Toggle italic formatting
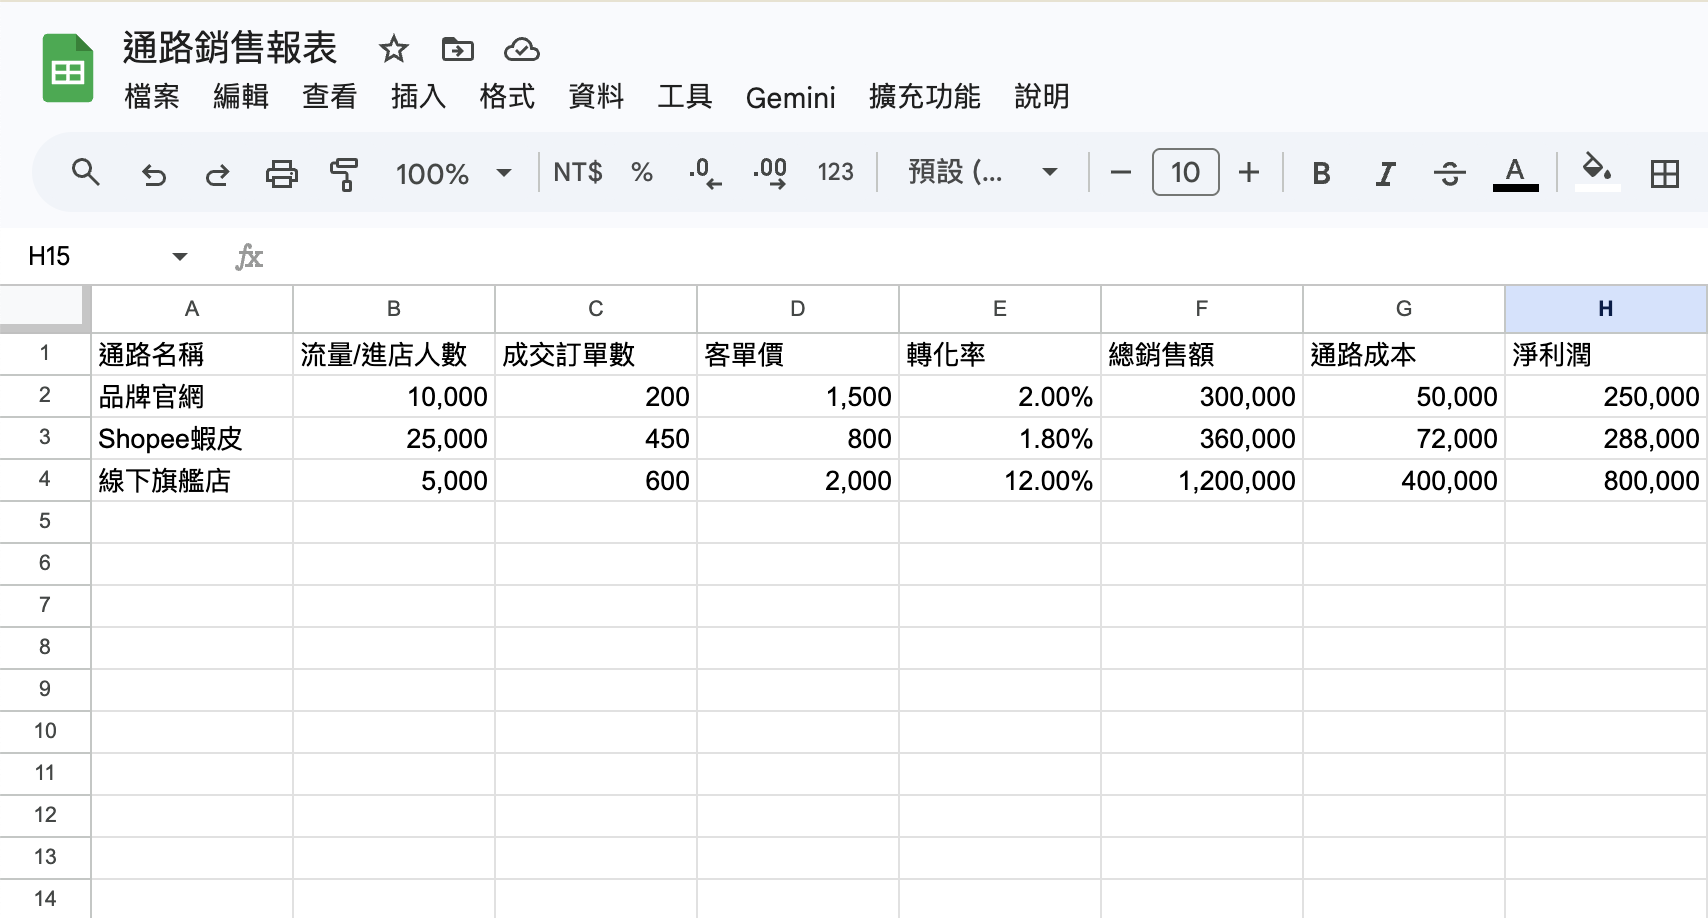The height and width of the screenshot is (918, 1708). pyautogui.click(x=1385, y=172)
